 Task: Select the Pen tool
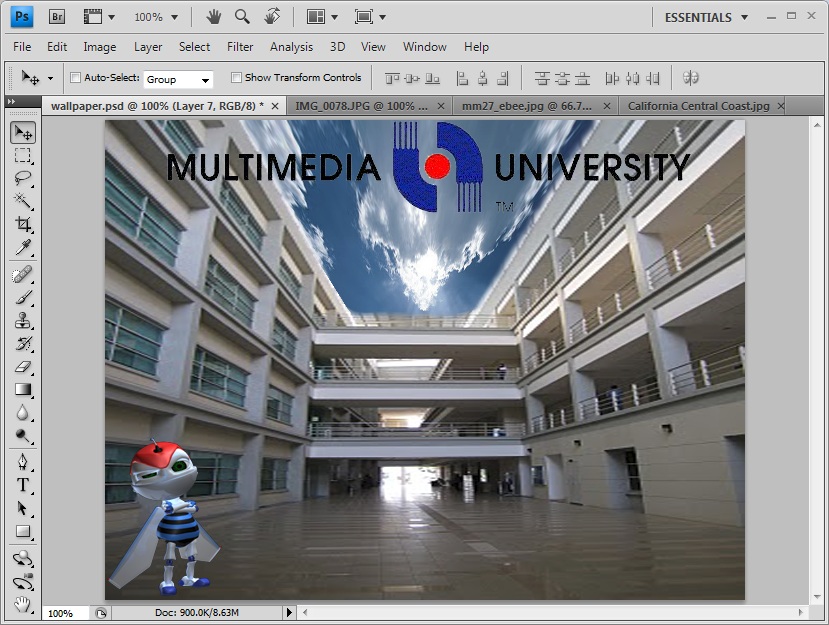pos(23,462)
